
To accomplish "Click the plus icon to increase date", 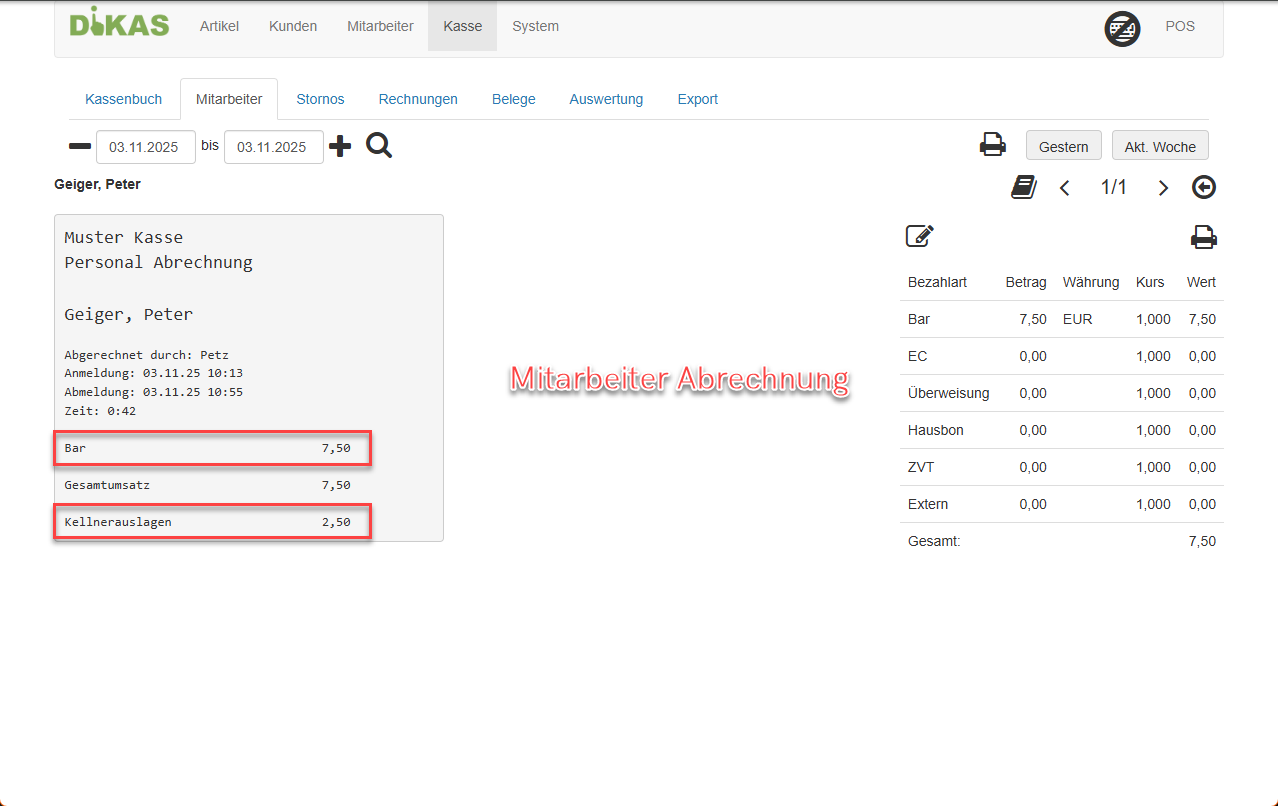I will (x=340, y=147).
